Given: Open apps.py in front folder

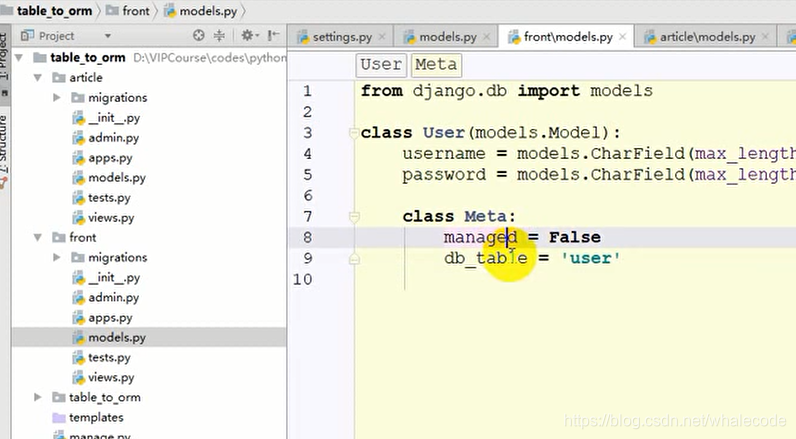Looking at the screenshot, I should pyautogui.click(x=110, y=318).
